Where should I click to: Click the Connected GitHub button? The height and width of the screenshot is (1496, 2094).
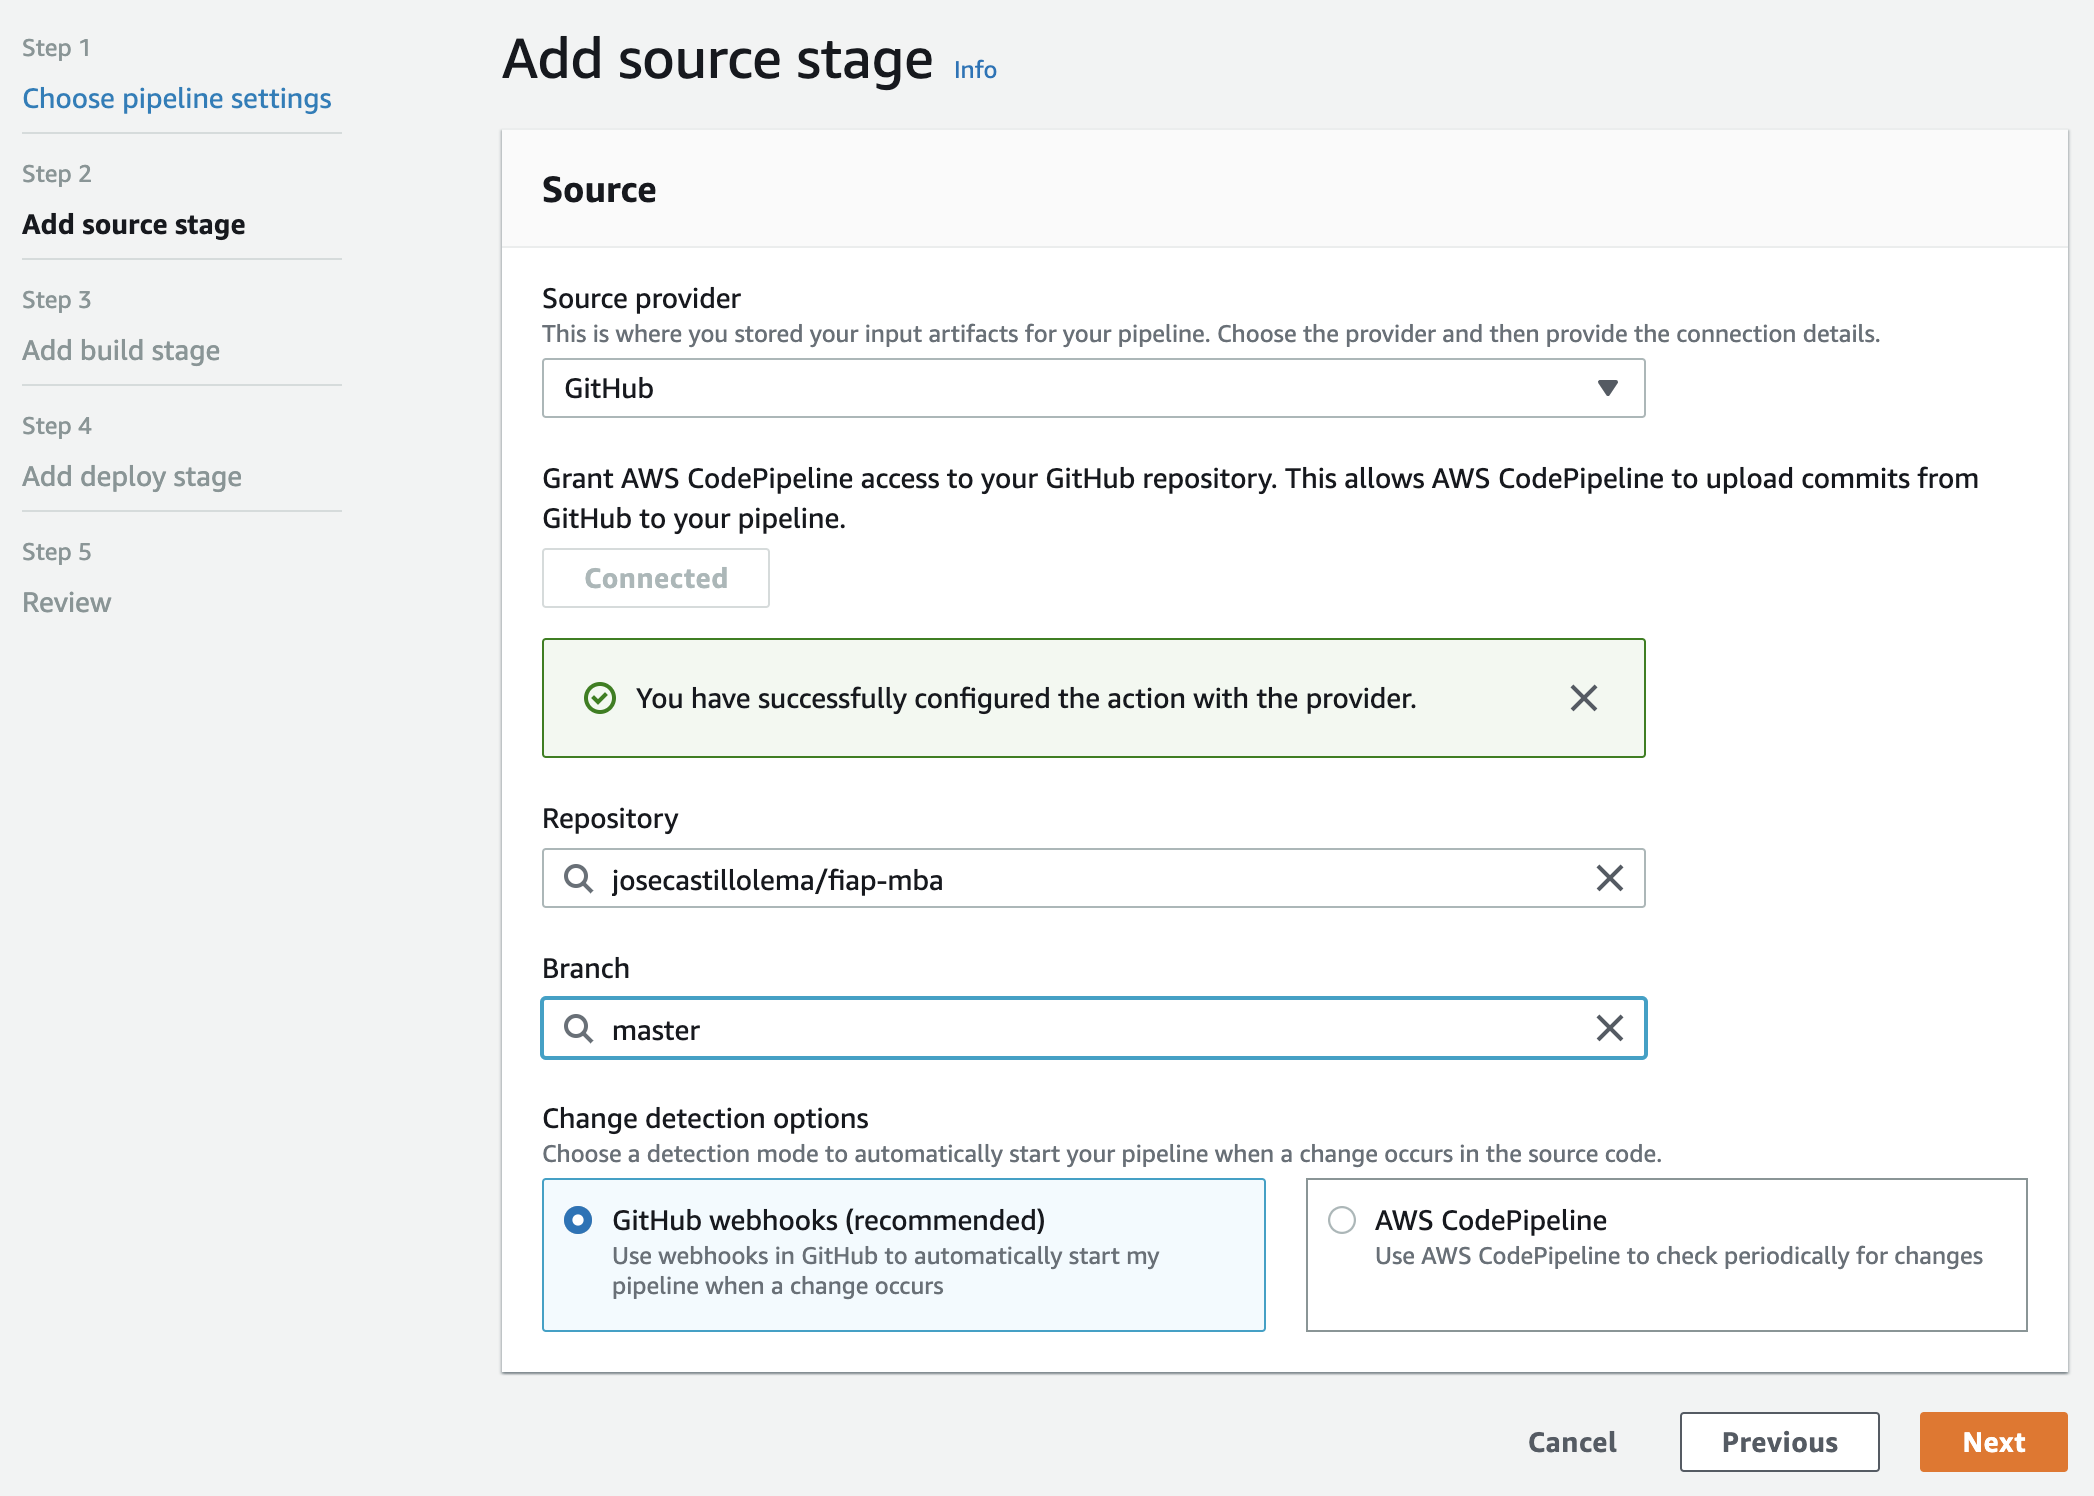click(x=655, y=578)
